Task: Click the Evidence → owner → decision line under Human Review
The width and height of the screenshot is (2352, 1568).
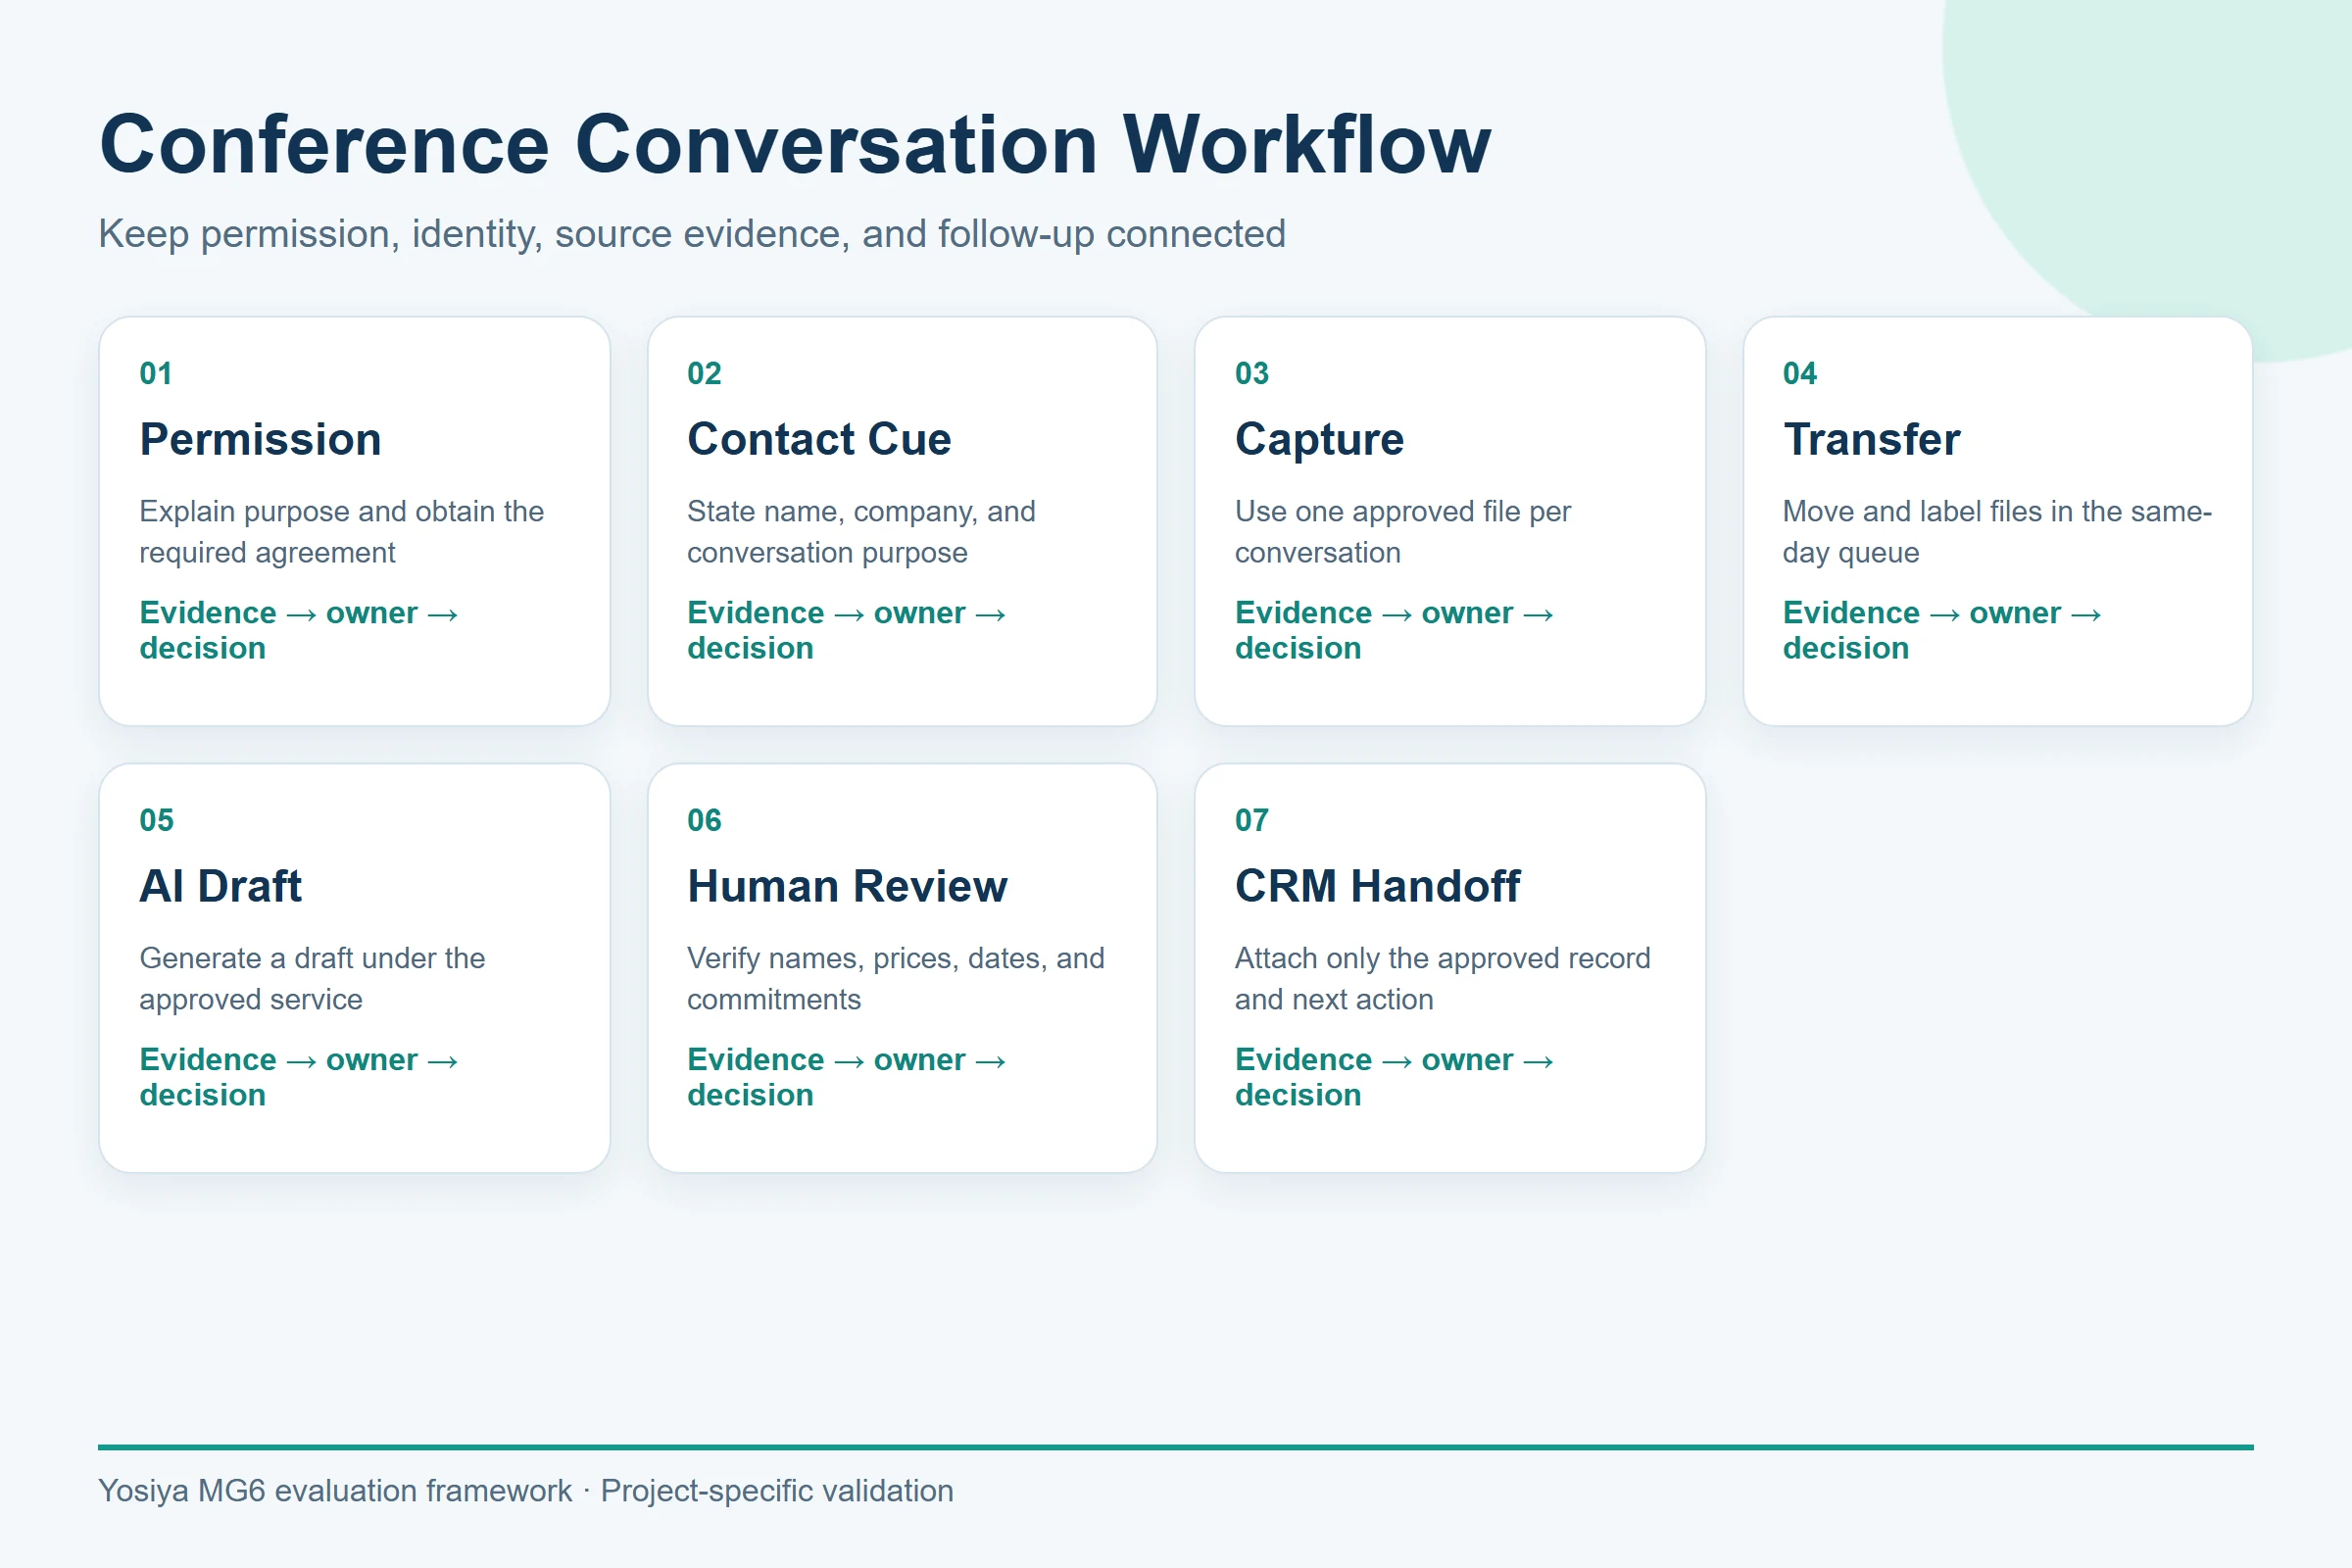Action: [847, 1077]
